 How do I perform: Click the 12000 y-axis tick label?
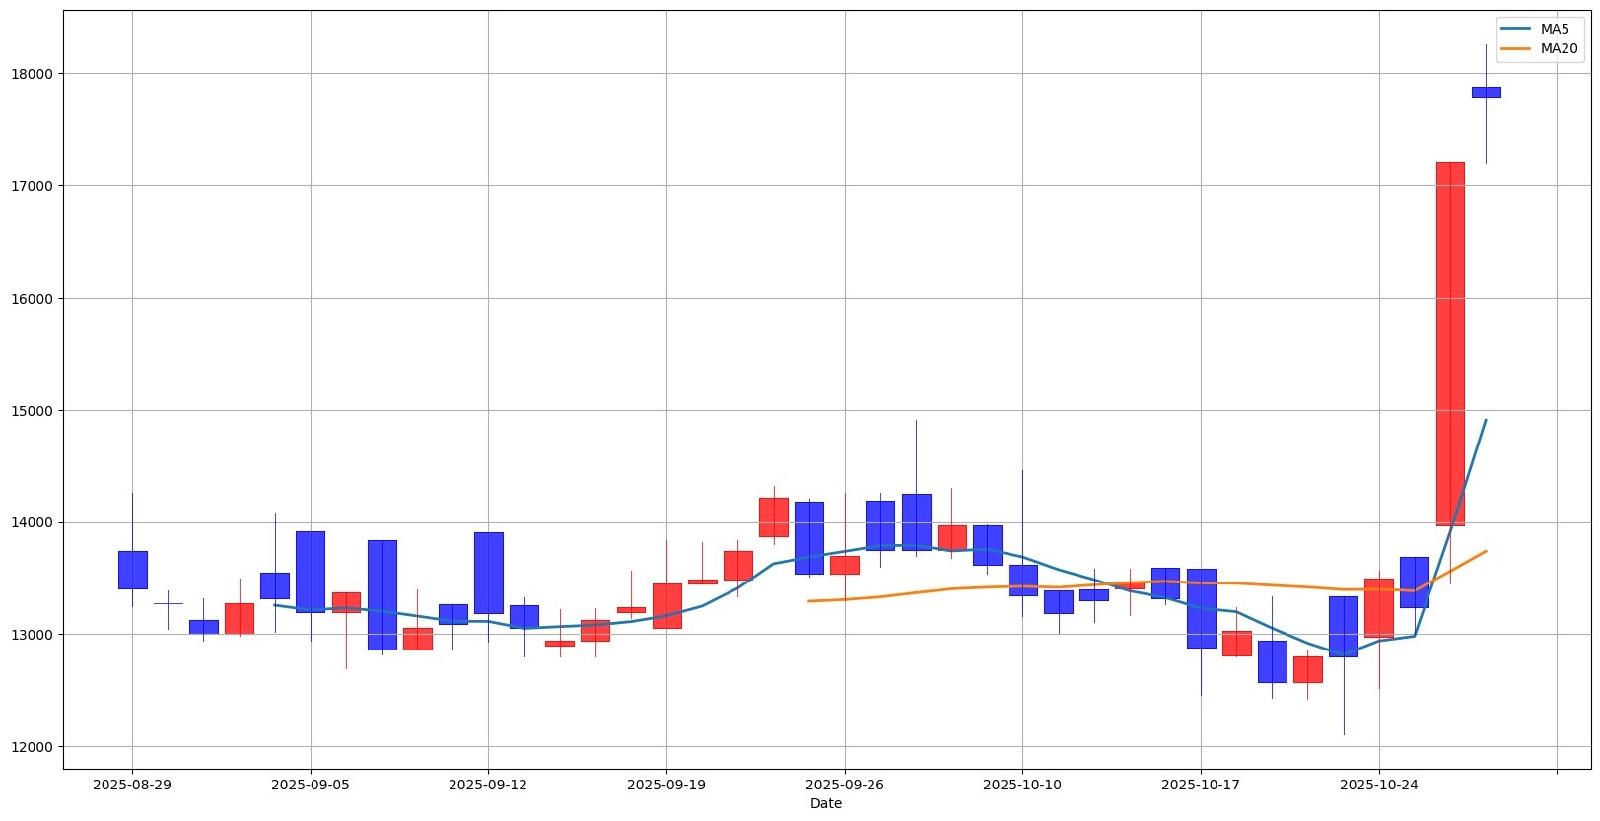pyautogui.click(x=34, y=747)
